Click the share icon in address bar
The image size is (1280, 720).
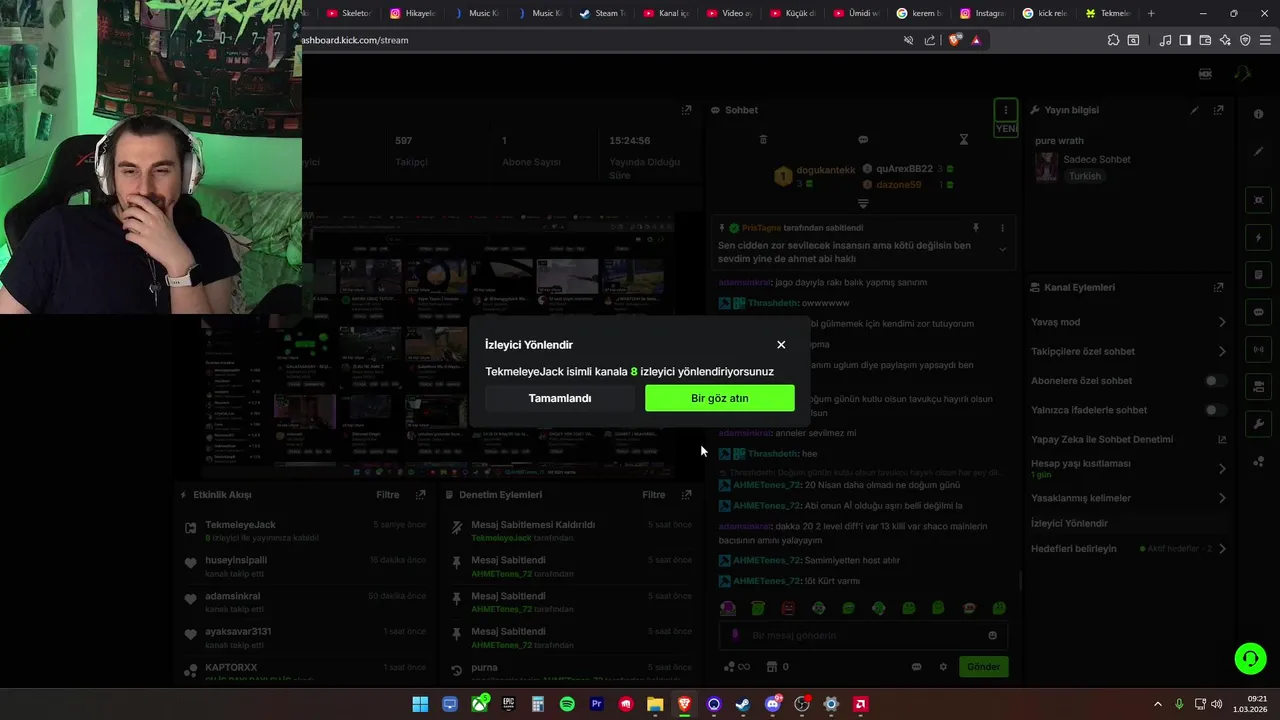point(930,40)
